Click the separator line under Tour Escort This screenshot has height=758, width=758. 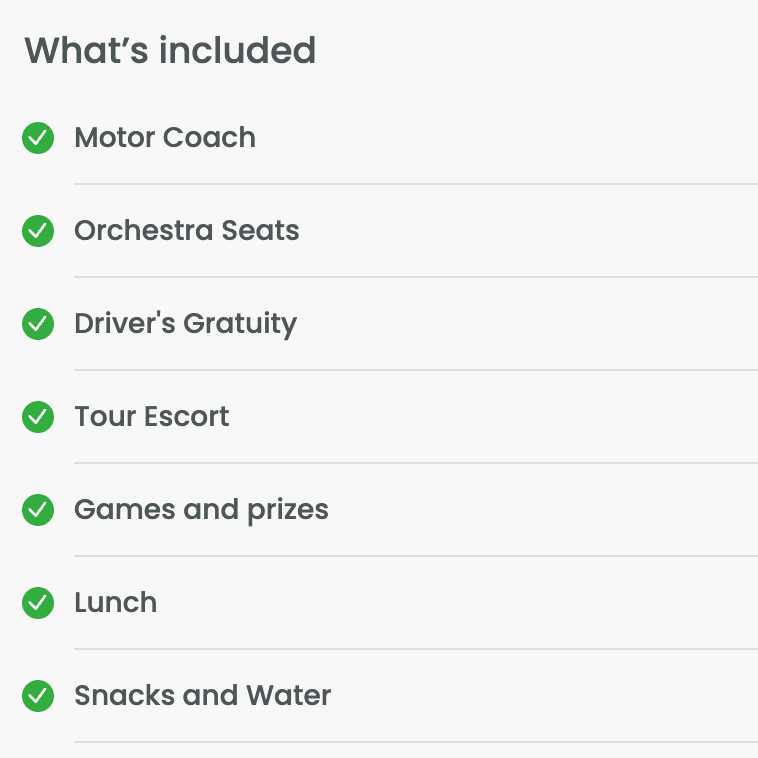415,463
